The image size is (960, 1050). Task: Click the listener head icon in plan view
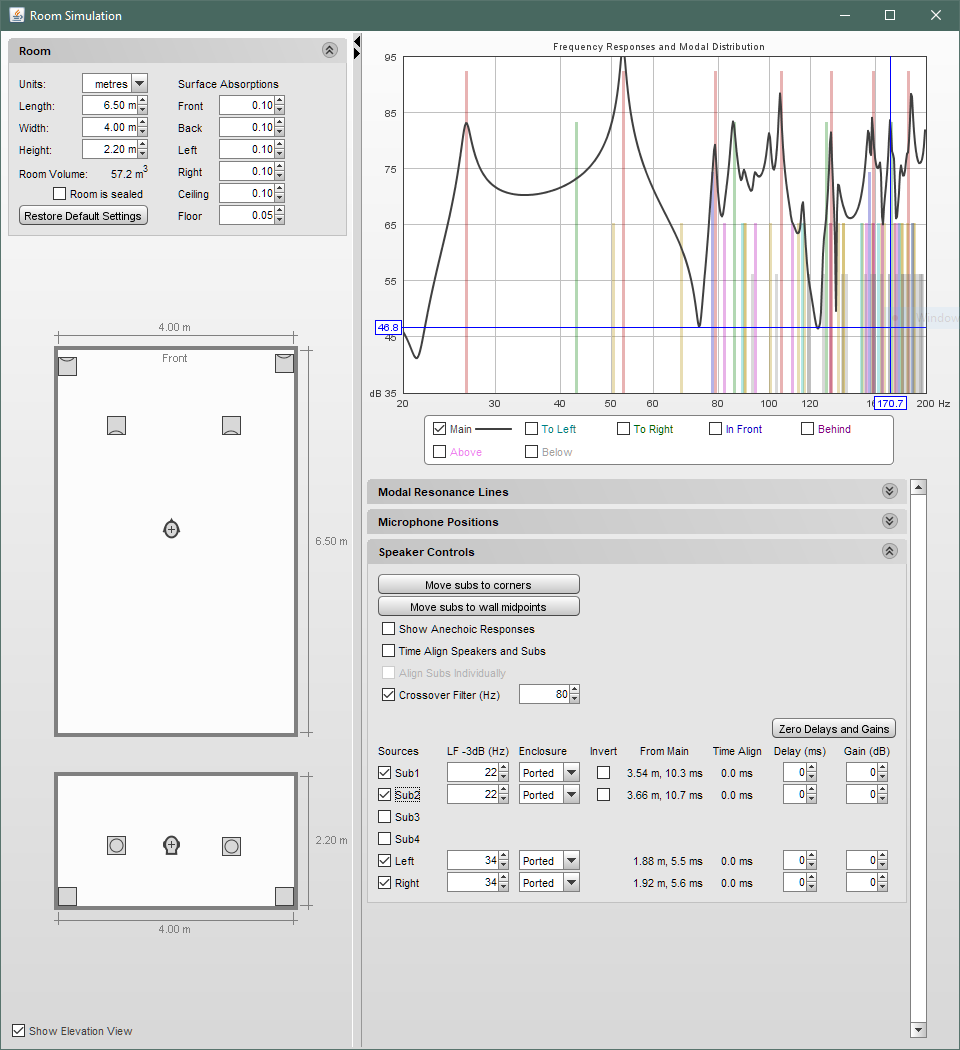(x=171, y=528)
